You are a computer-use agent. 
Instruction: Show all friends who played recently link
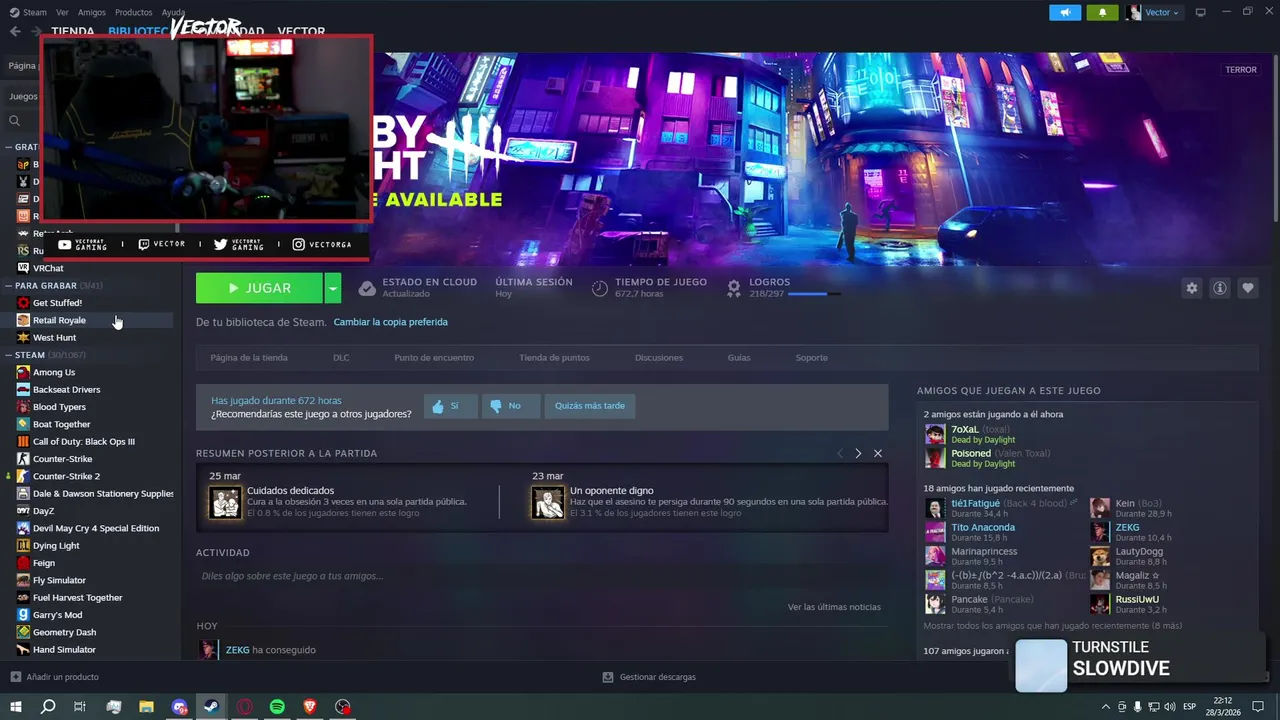[1052, 626]
